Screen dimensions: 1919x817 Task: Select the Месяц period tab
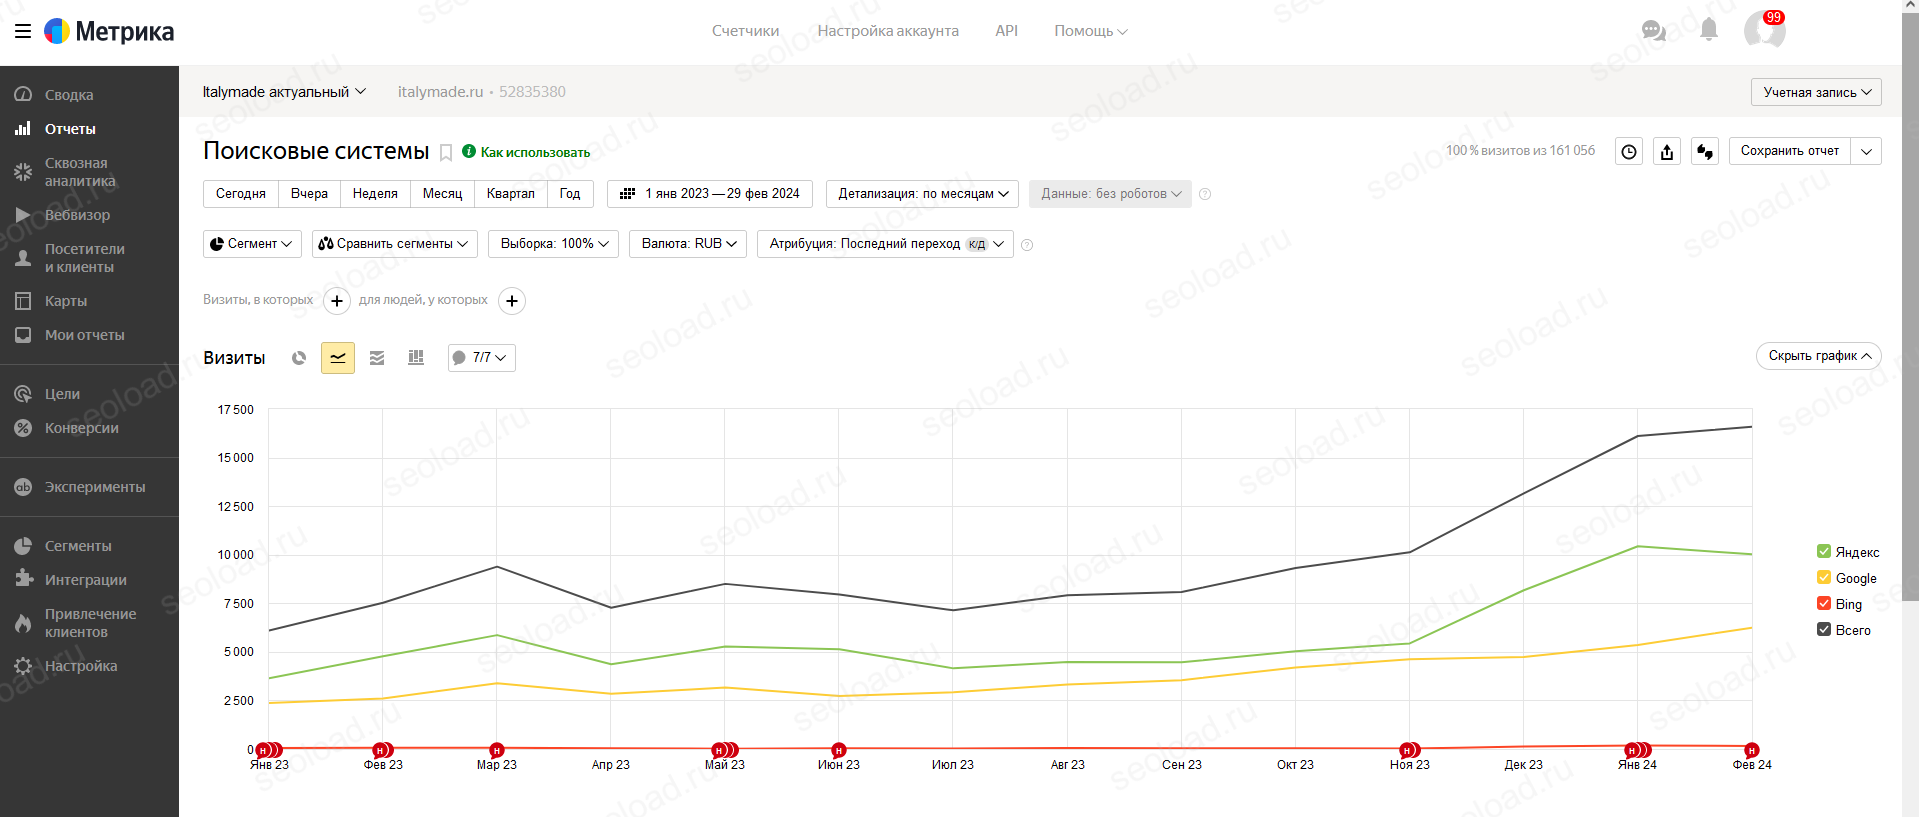[442, 194]
